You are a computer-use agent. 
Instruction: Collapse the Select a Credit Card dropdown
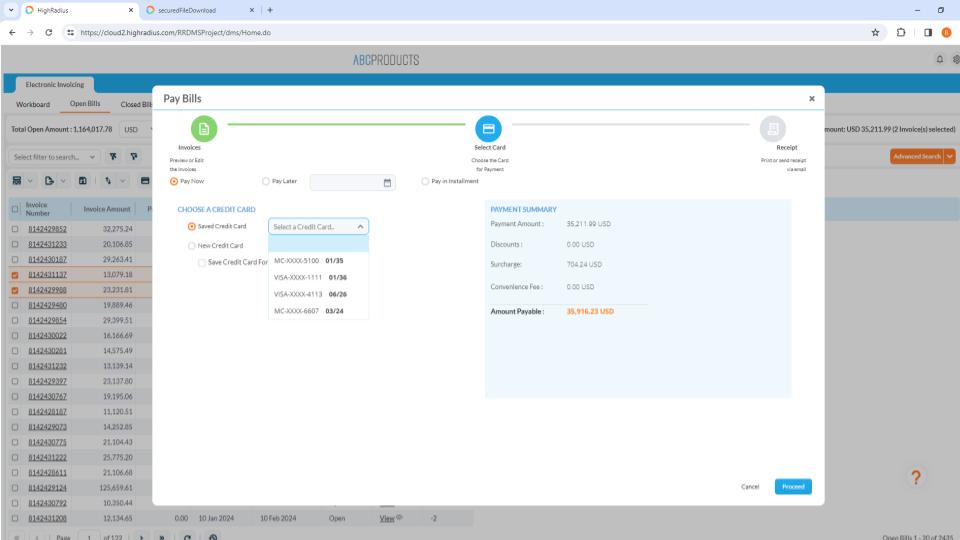point(360,227)
